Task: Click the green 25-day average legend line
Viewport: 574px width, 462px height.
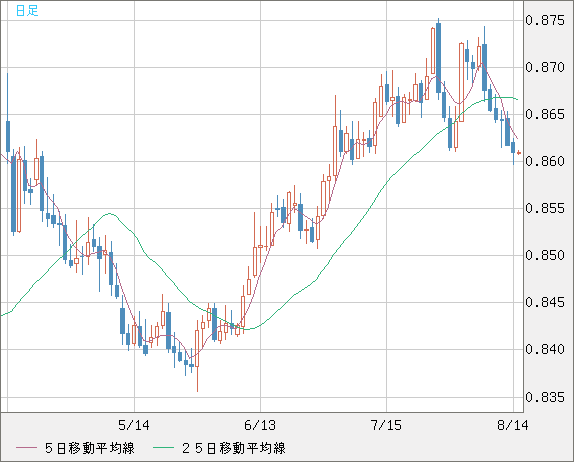Action: 163,448
